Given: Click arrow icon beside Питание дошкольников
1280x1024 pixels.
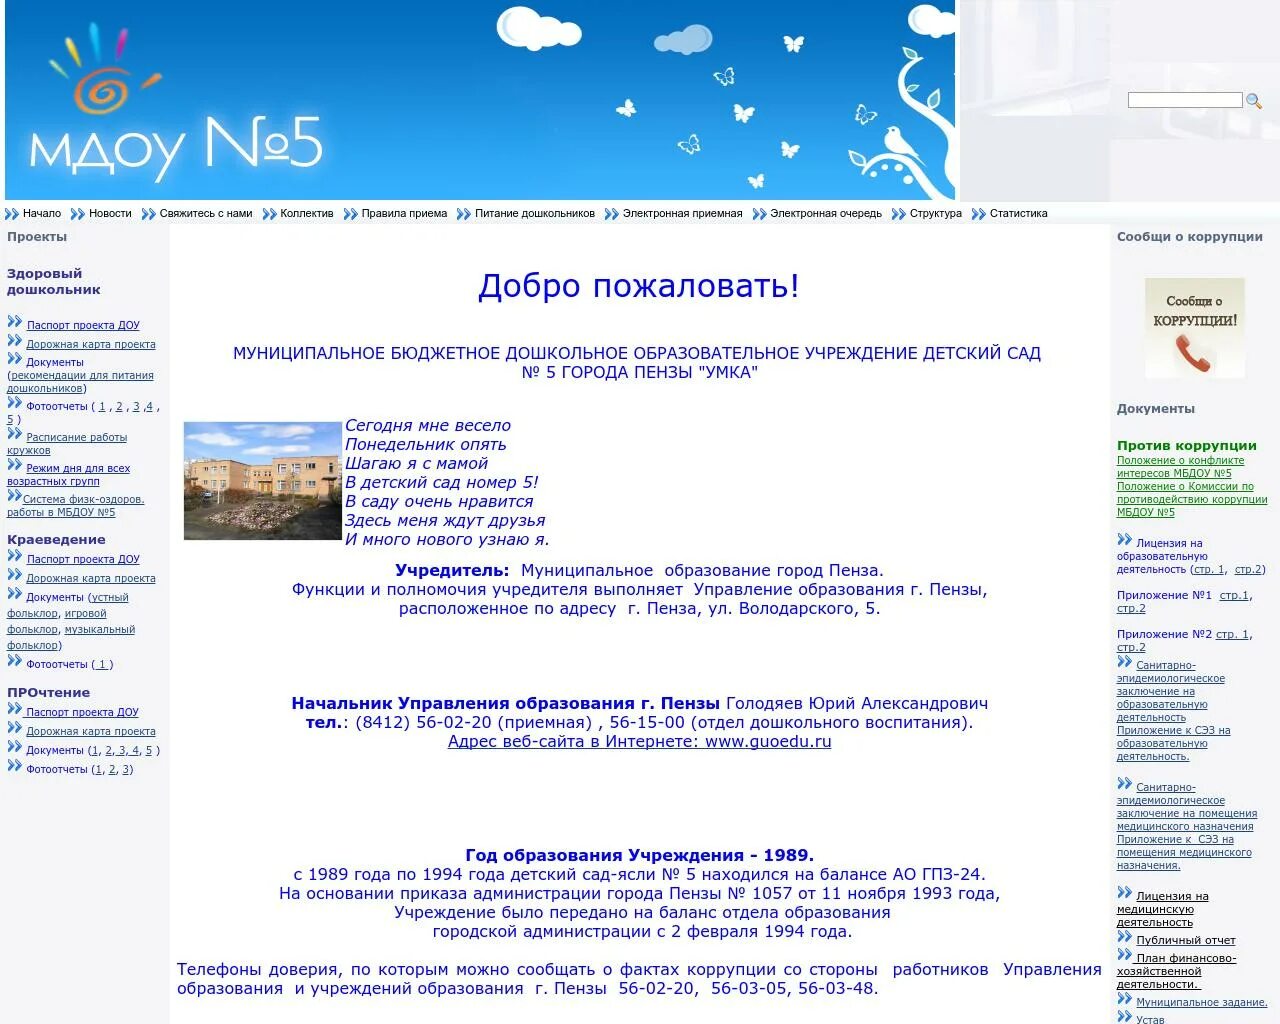Looking at the screenshot, I should 464,214.
